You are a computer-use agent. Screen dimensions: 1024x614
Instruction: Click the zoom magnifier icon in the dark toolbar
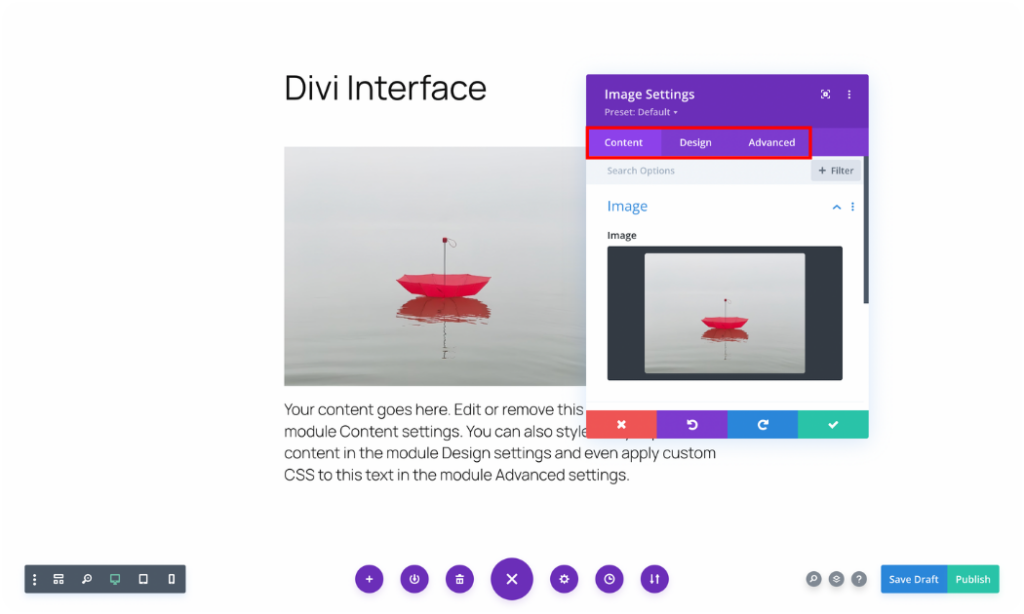pos(86,579)
